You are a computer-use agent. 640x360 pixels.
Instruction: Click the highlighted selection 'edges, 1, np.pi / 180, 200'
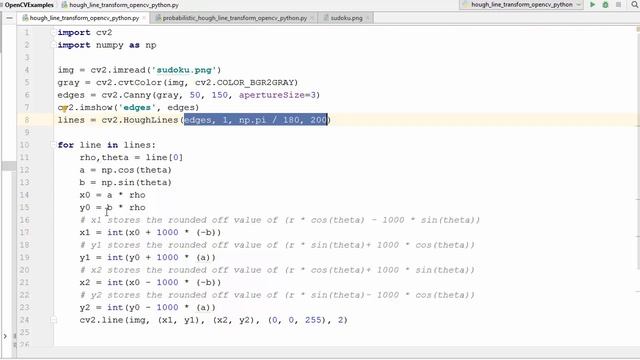(256, 120)
